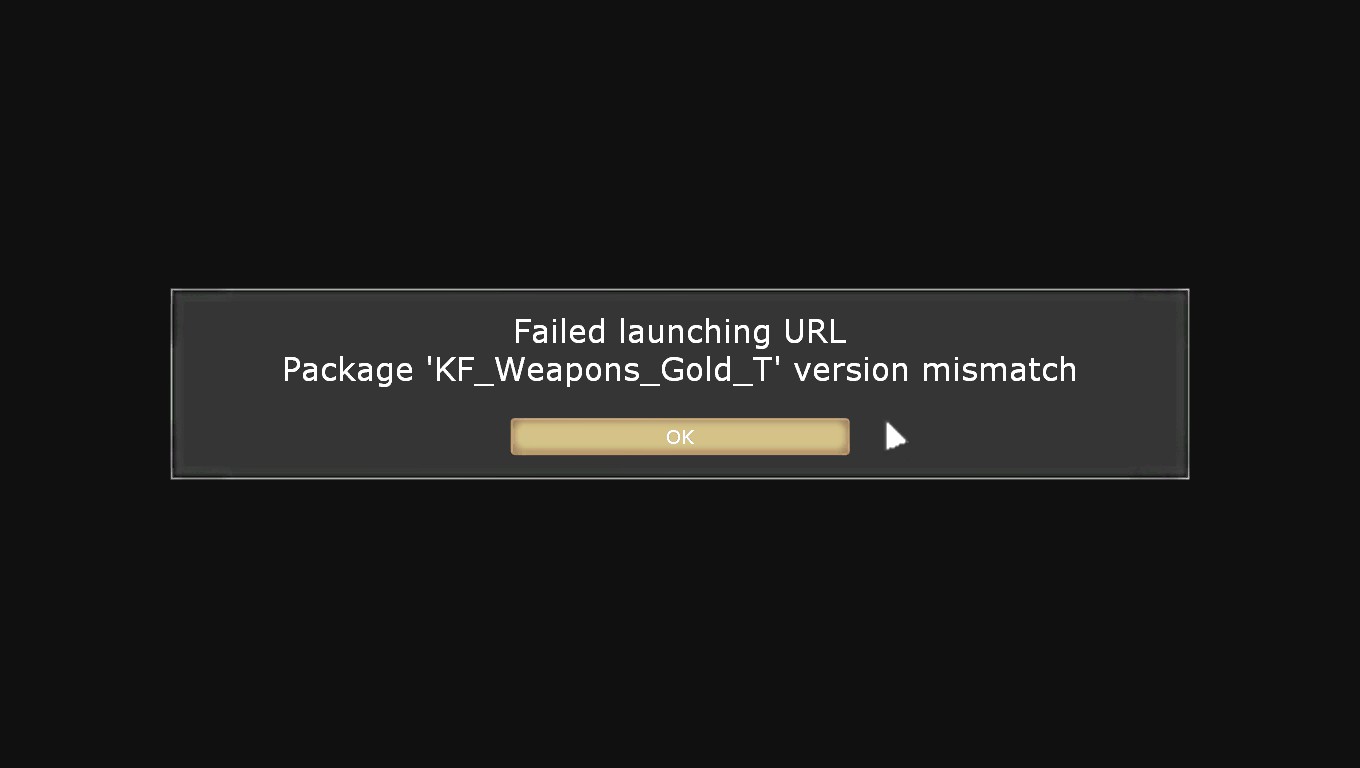Confirm the failed launch message with OK
Screen dimensions: 1360x768
click(680, 437)
